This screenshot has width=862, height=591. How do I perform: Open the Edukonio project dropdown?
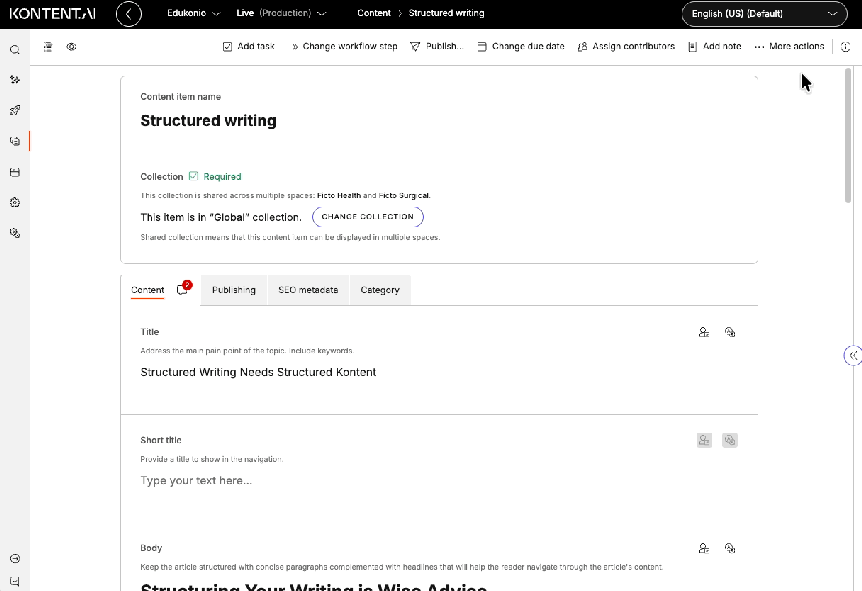[194, 13]
